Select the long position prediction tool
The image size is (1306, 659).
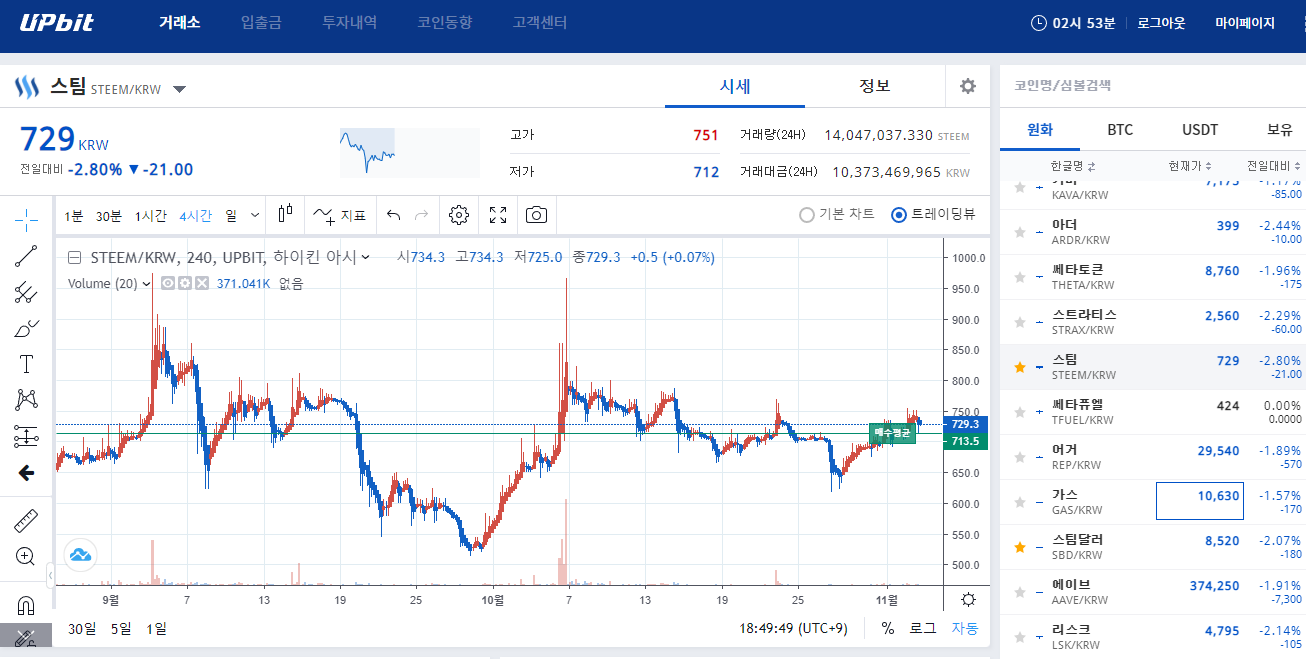(27, 436)
